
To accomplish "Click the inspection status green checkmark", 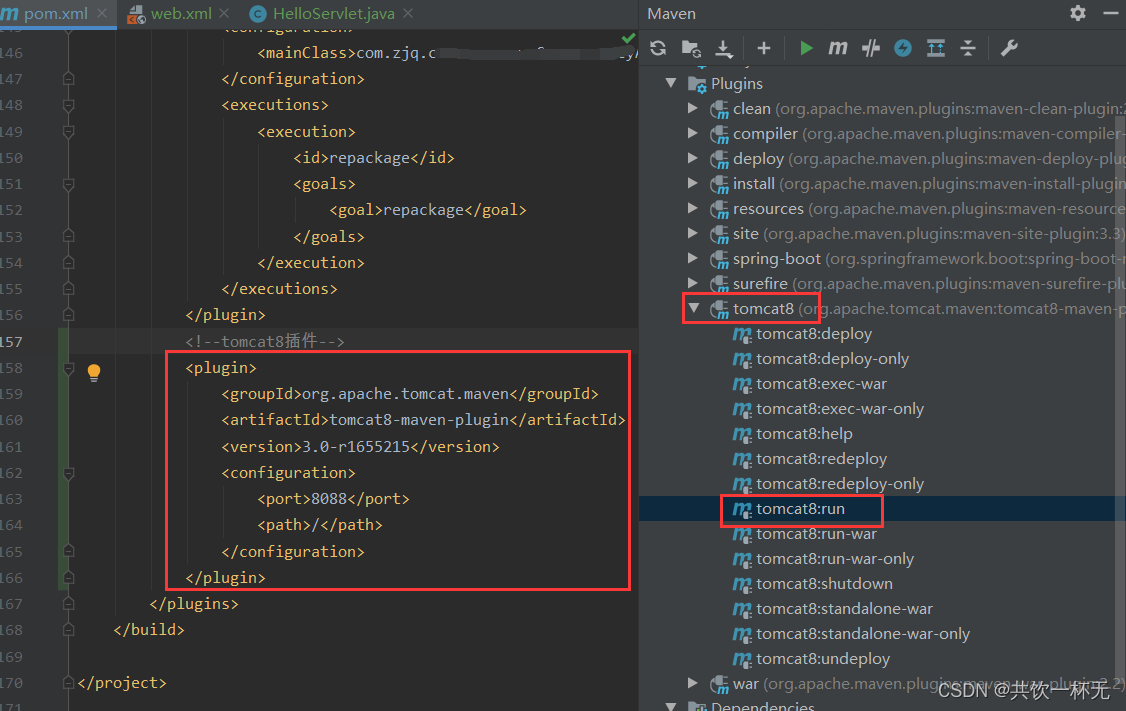I will [628, 37].
